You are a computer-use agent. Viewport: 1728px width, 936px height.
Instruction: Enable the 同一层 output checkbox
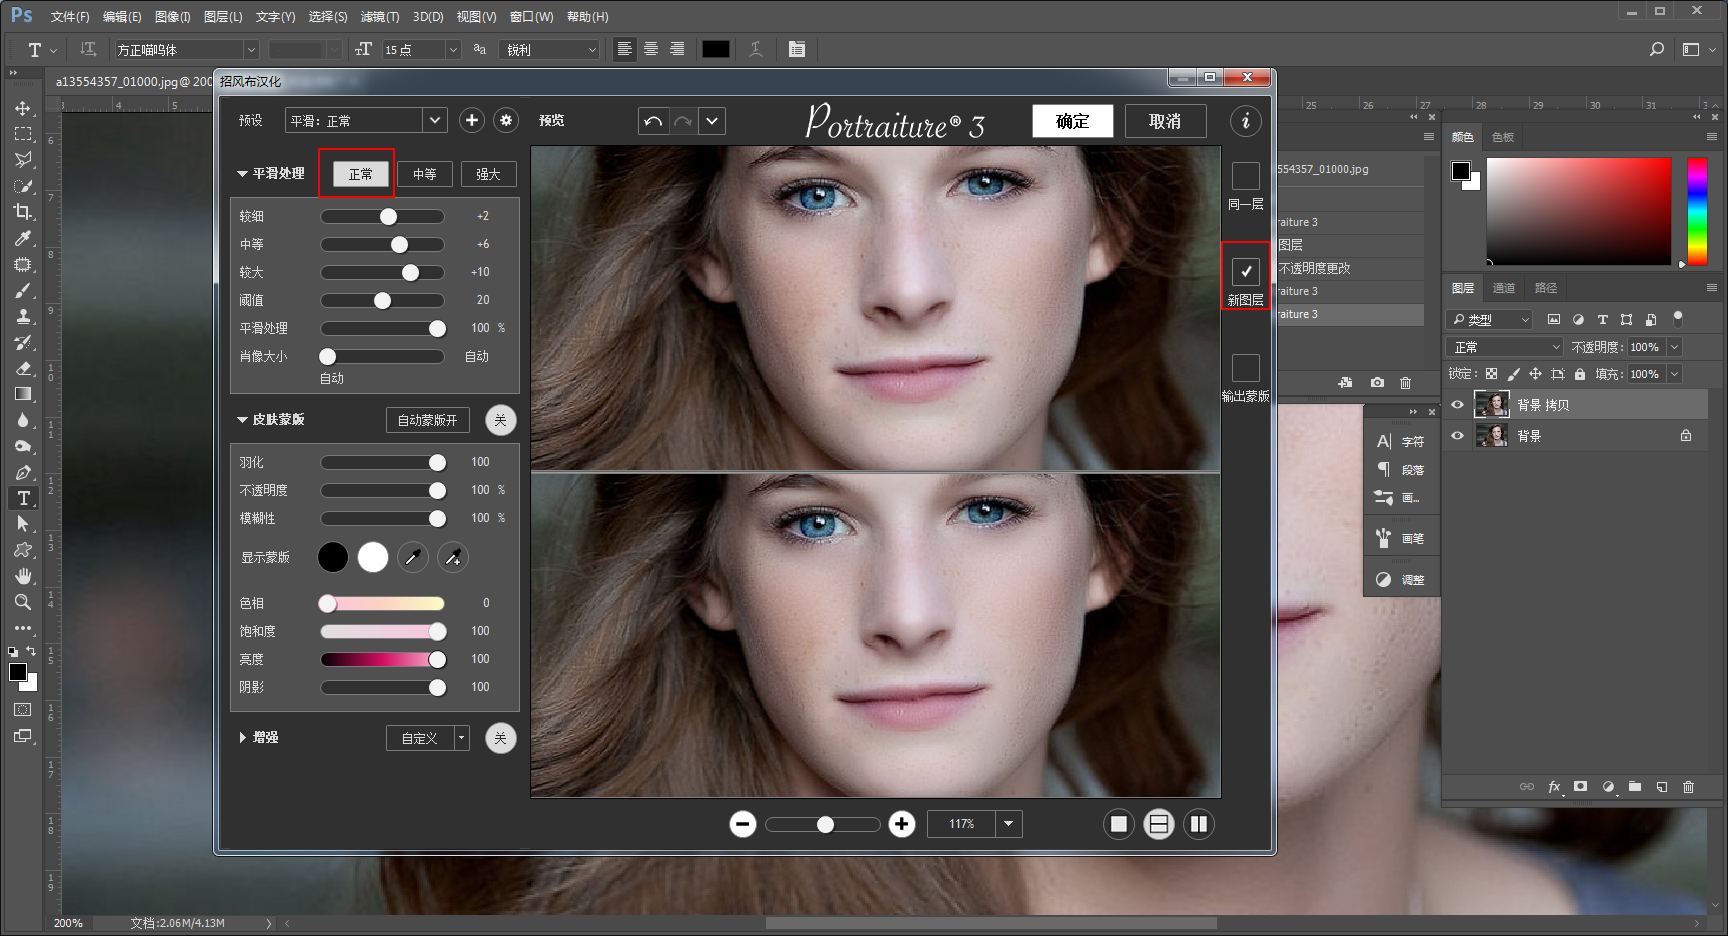[1246, 176]
